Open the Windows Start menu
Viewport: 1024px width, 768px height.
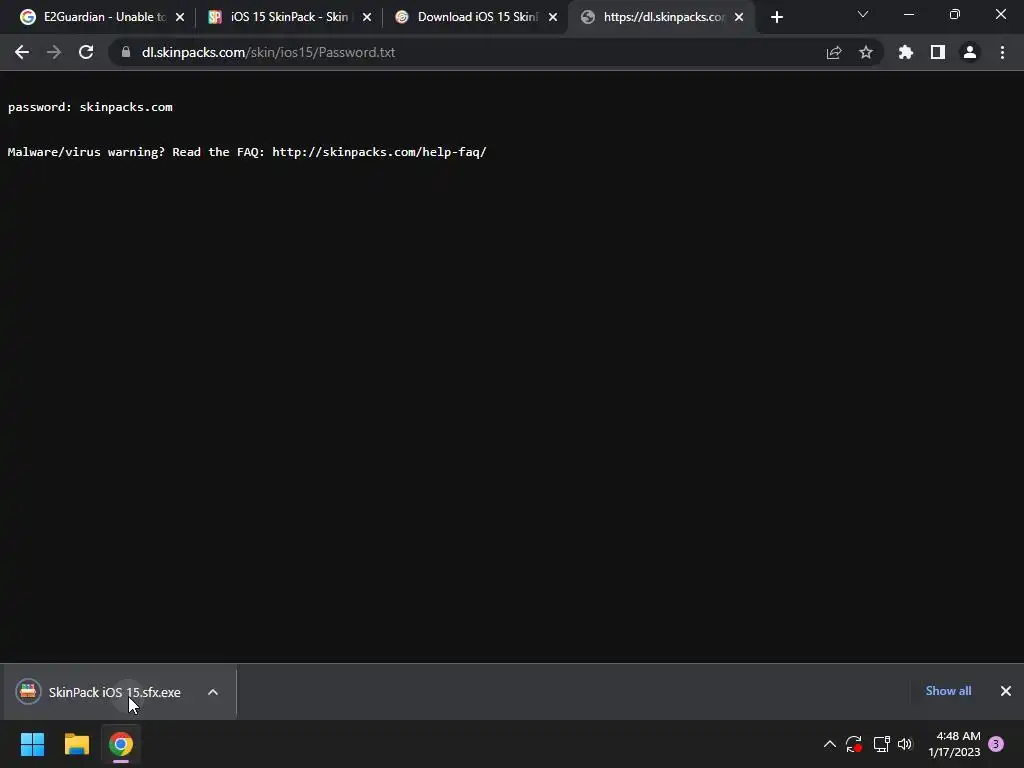(32, 744)
